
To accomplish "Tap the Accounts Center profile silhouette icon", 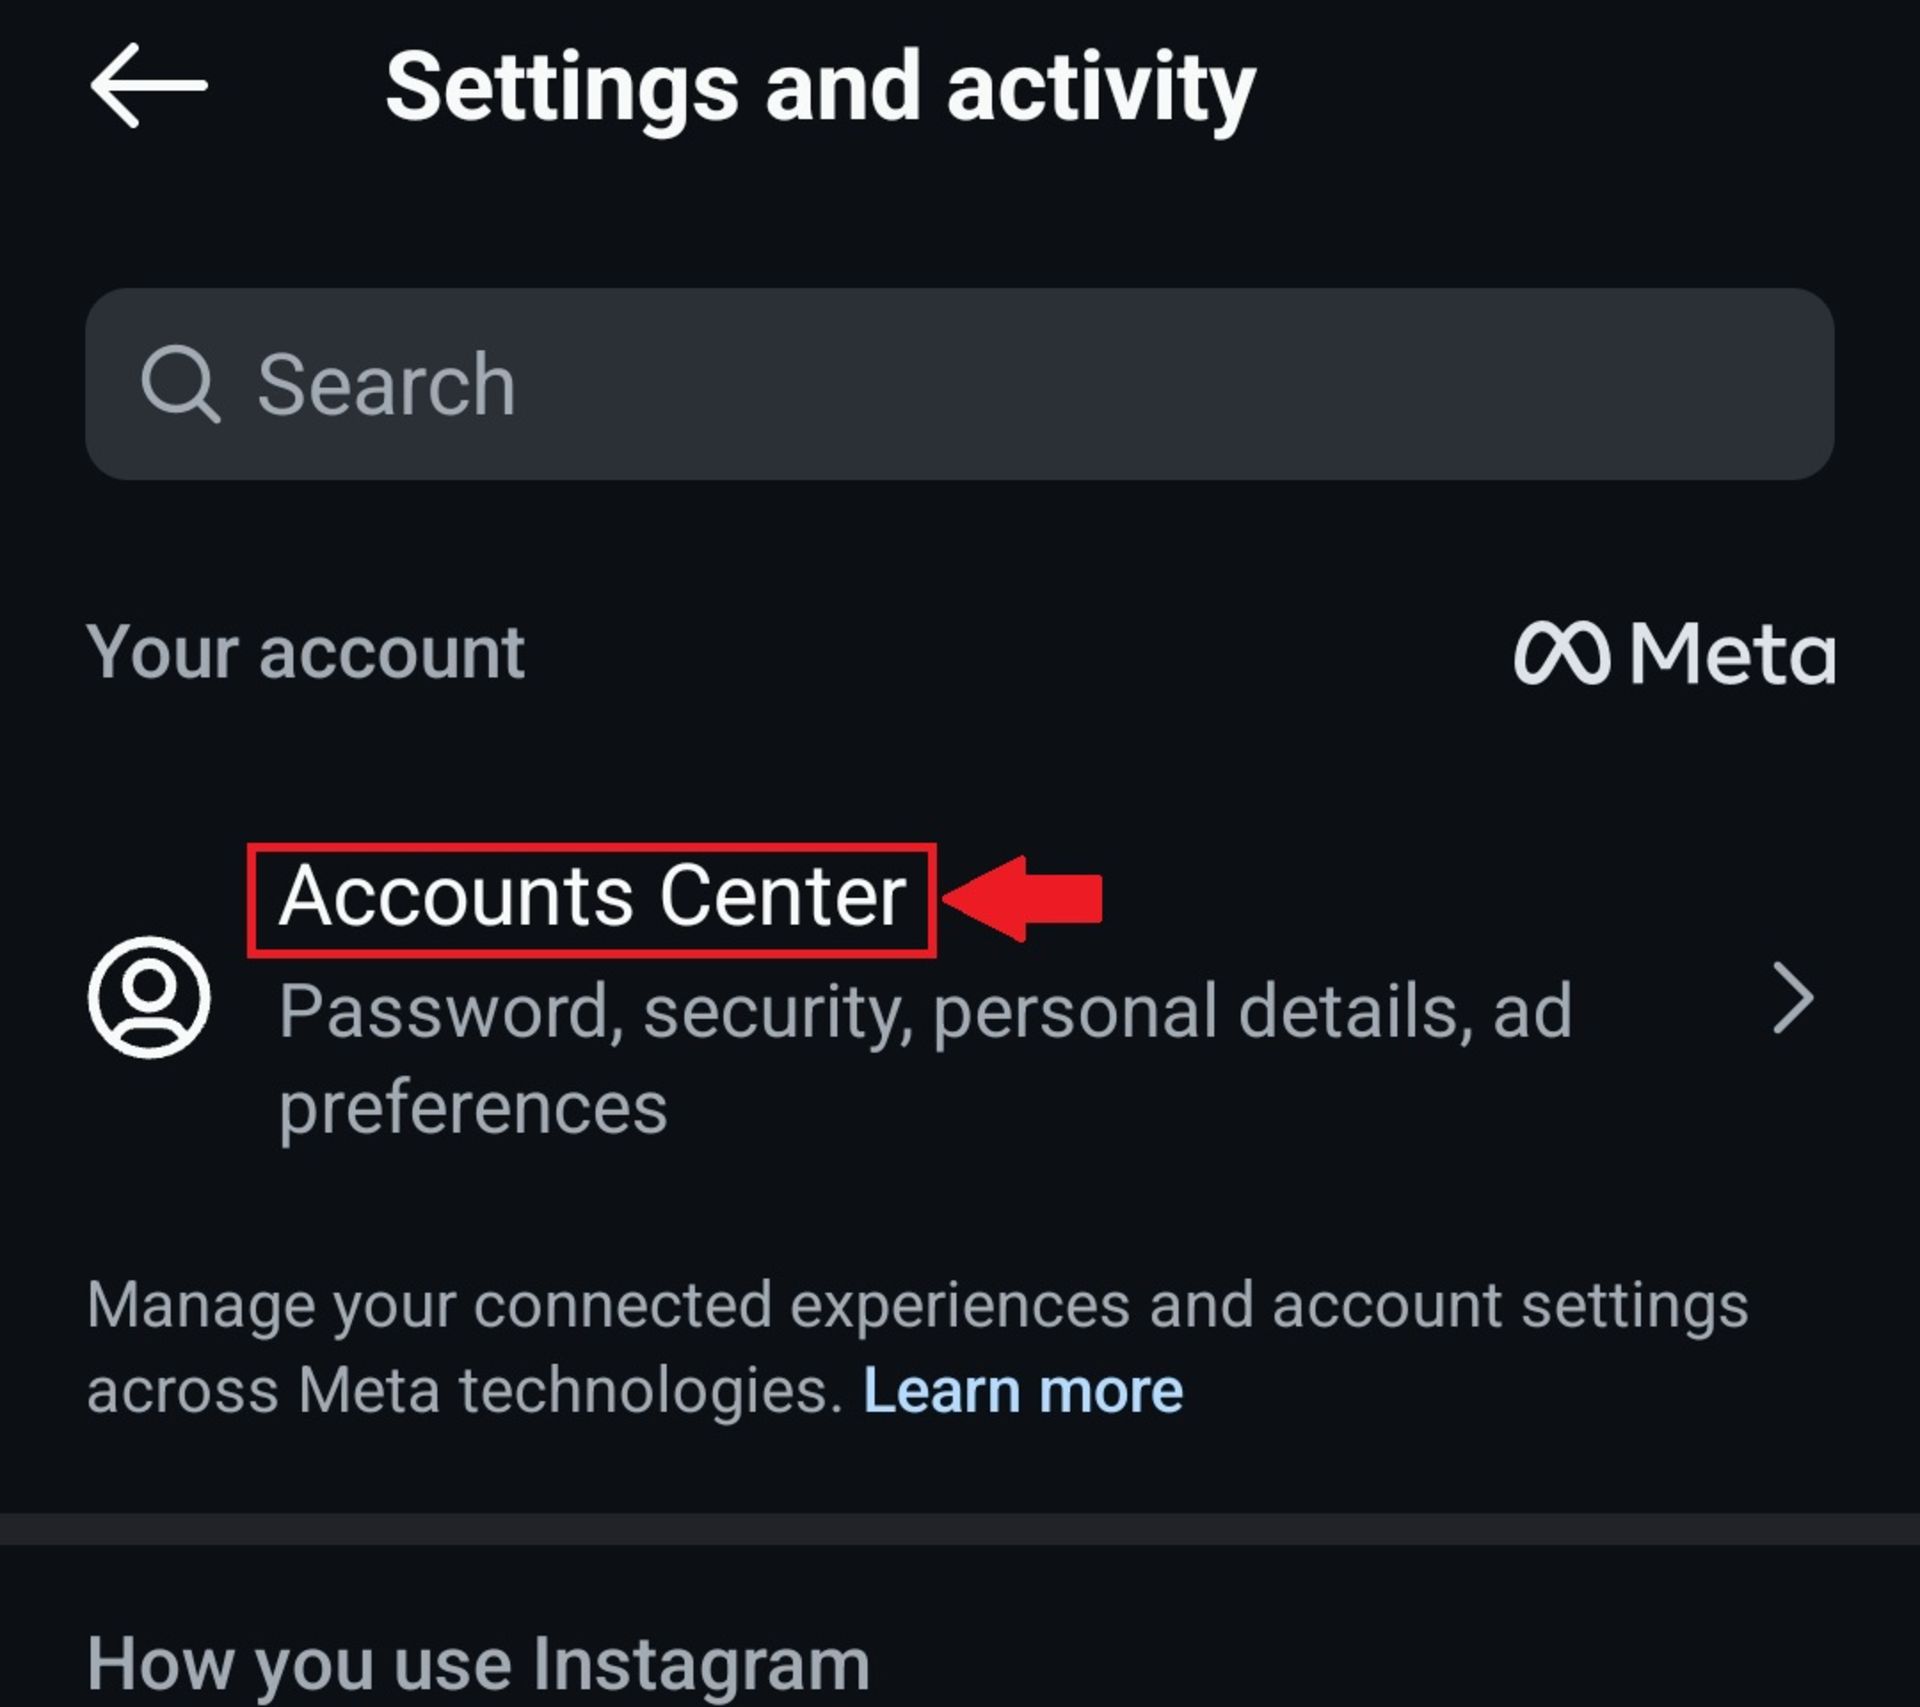I will click(x=149, y=997).
